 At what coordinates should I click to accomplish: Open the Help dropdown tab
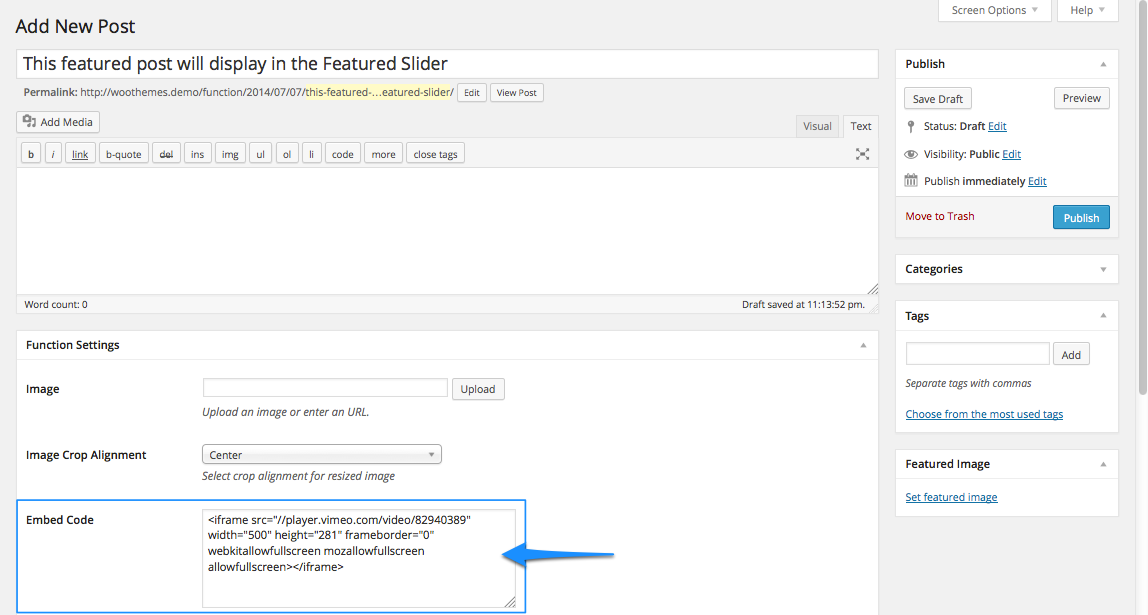[x=1087, y=10]
